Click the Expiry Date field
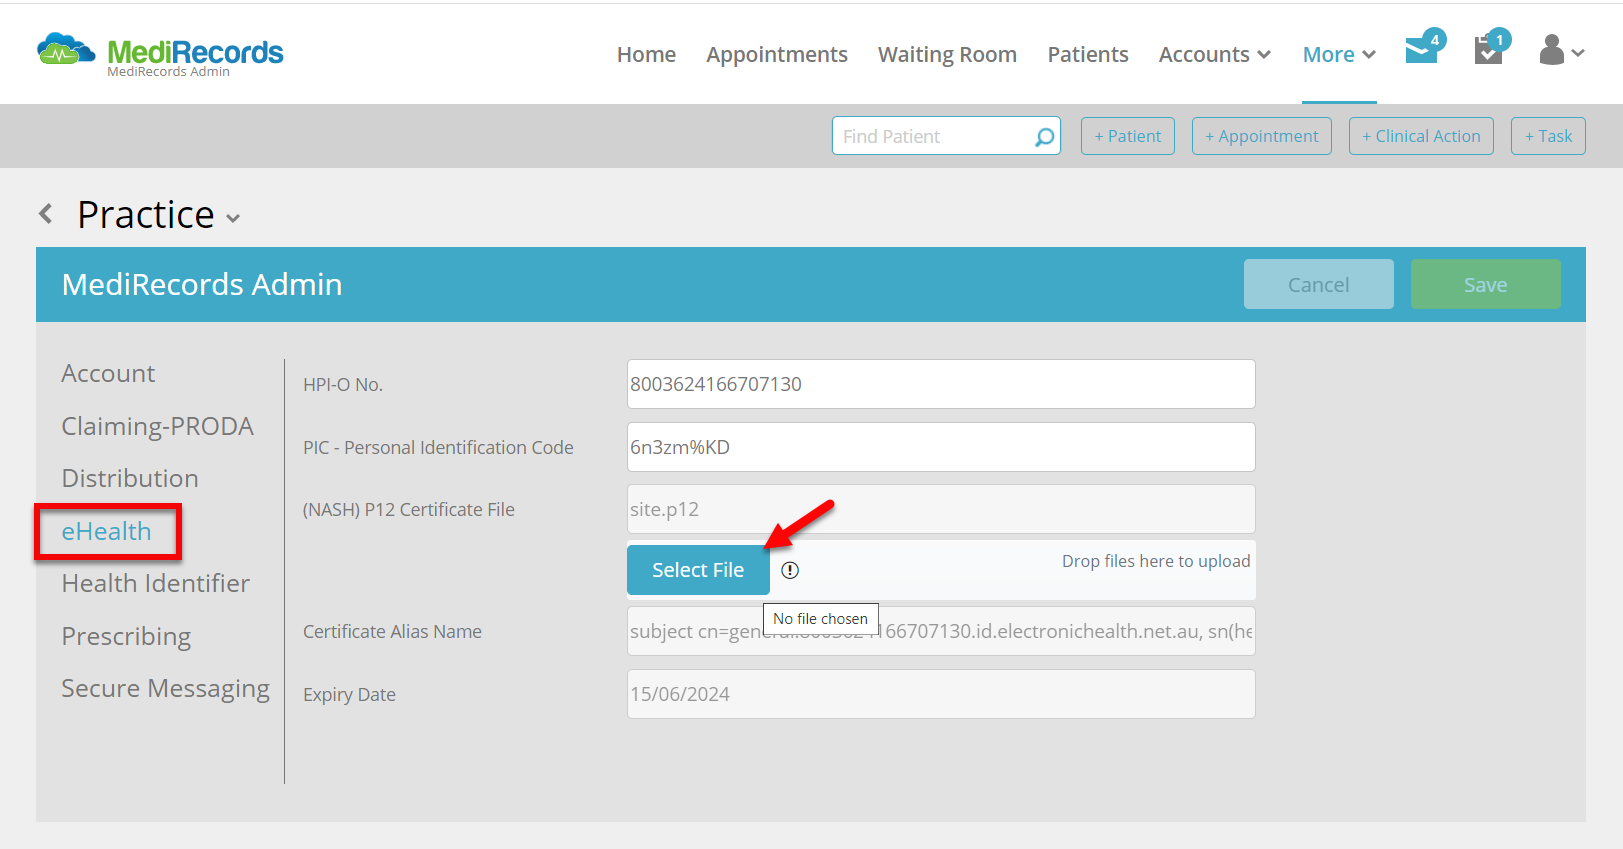Screen dimensions: 1623x849 (941, 694)
